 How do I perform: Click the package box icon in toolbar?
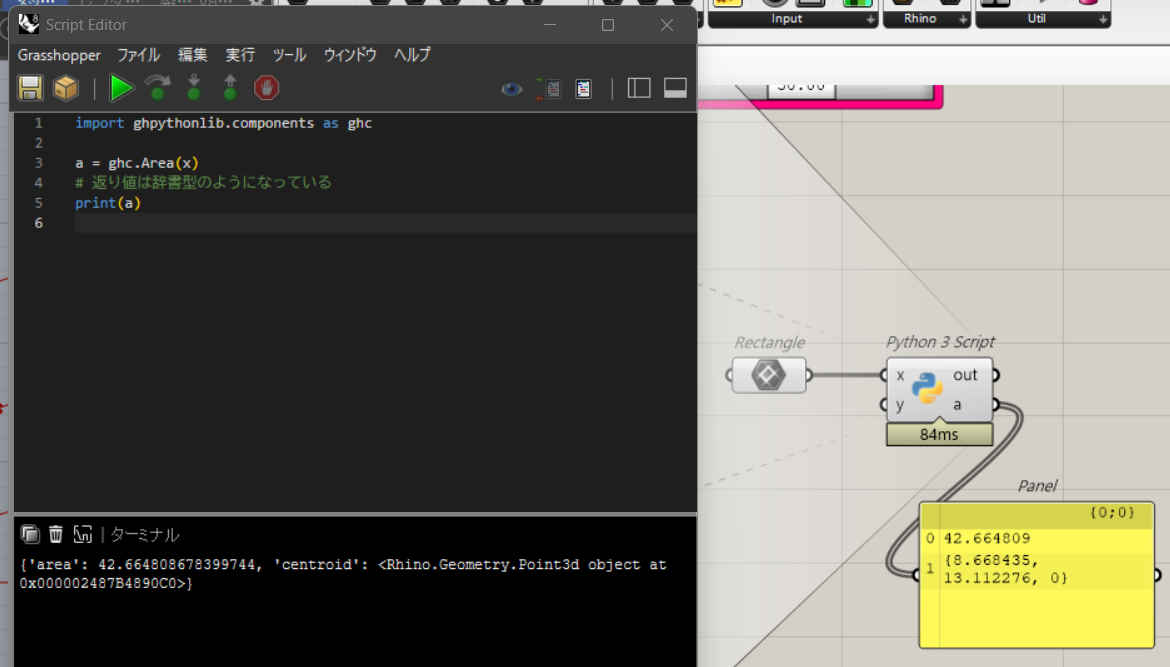pyautogui.click(x=66, y=89)
